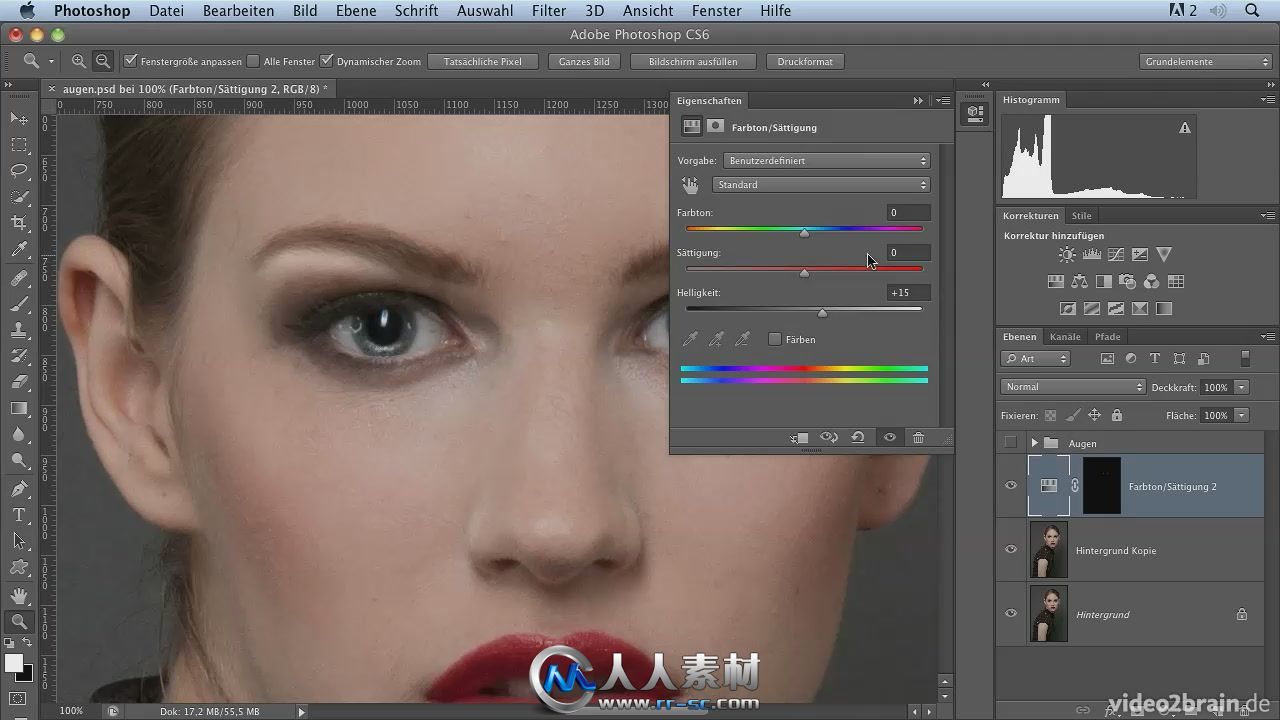This screenshot has height=720, width=1280.
Task: Select the Type tool in toolbox
Action: pyautogui.click(x=19, y=515)
